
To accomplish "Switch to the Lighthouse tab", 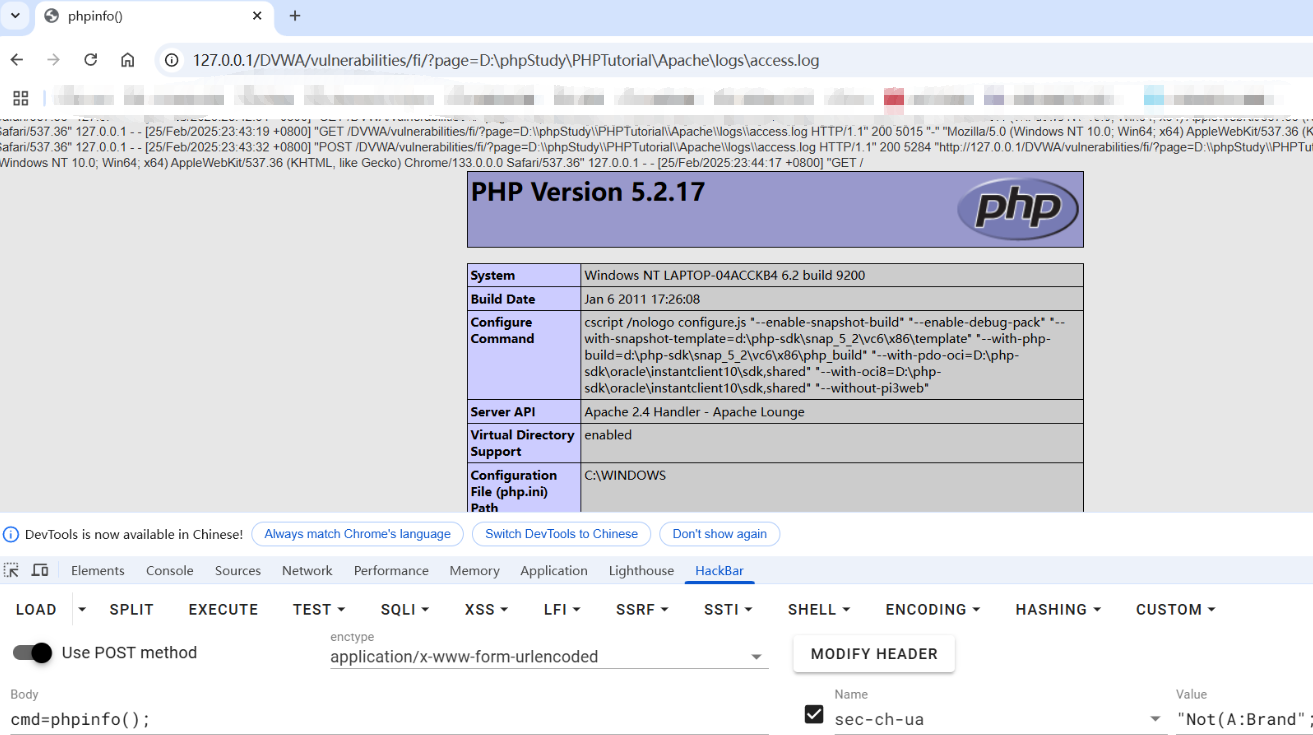I will 641,570.
